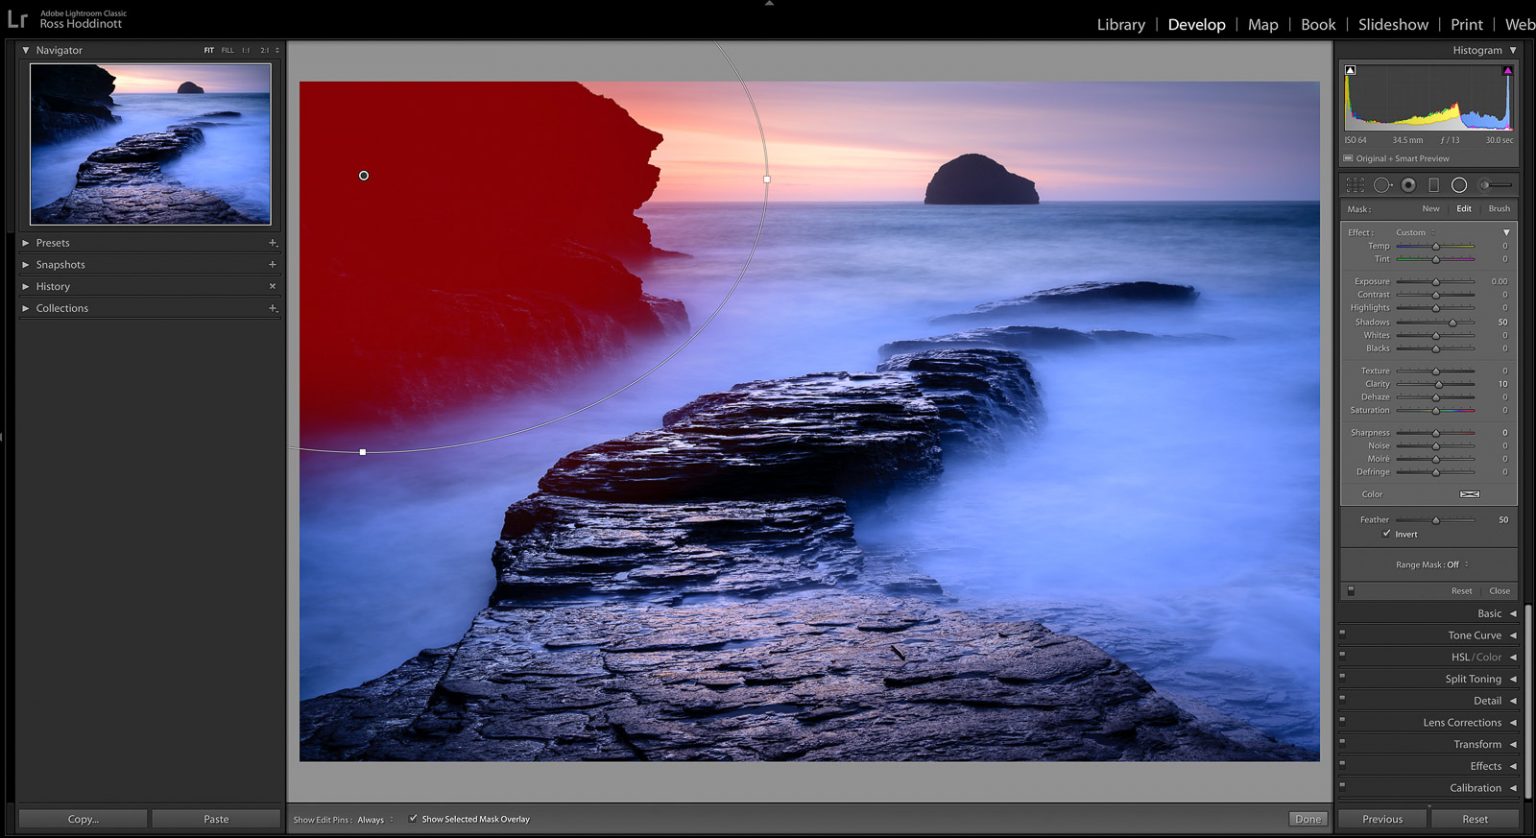Toggle Show Selected Mask Overlay
1536x838 pixels.
(413, 818)
